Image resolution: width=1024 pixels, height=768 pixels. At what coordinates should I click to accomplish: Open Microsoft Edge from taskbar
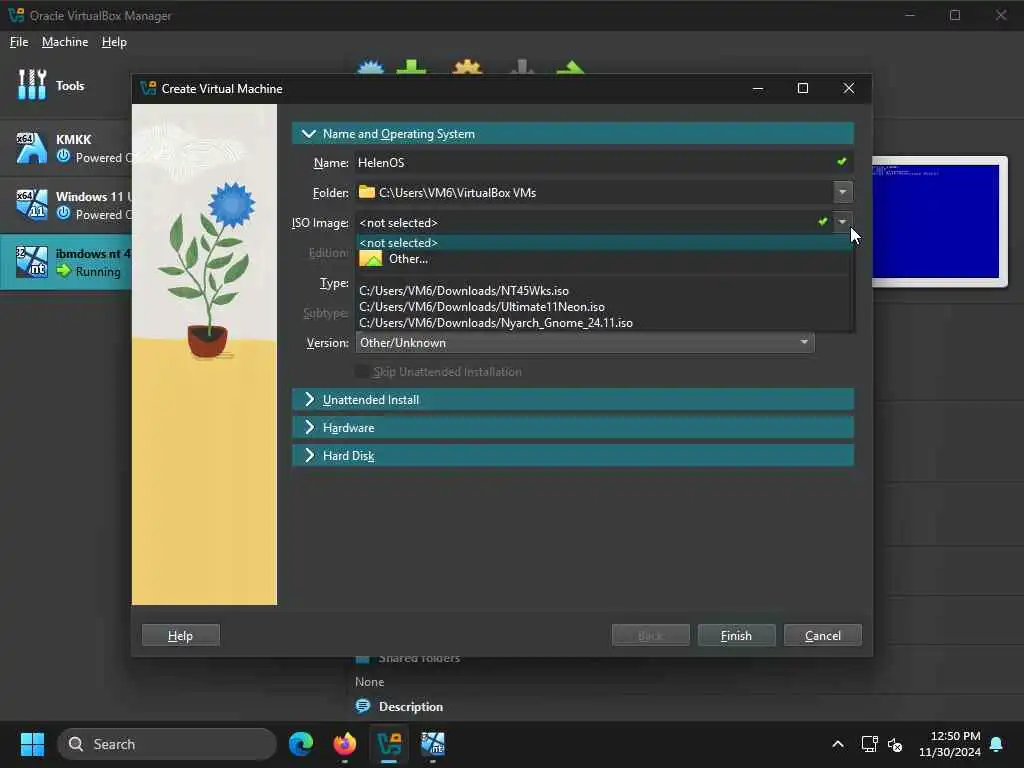301,744
